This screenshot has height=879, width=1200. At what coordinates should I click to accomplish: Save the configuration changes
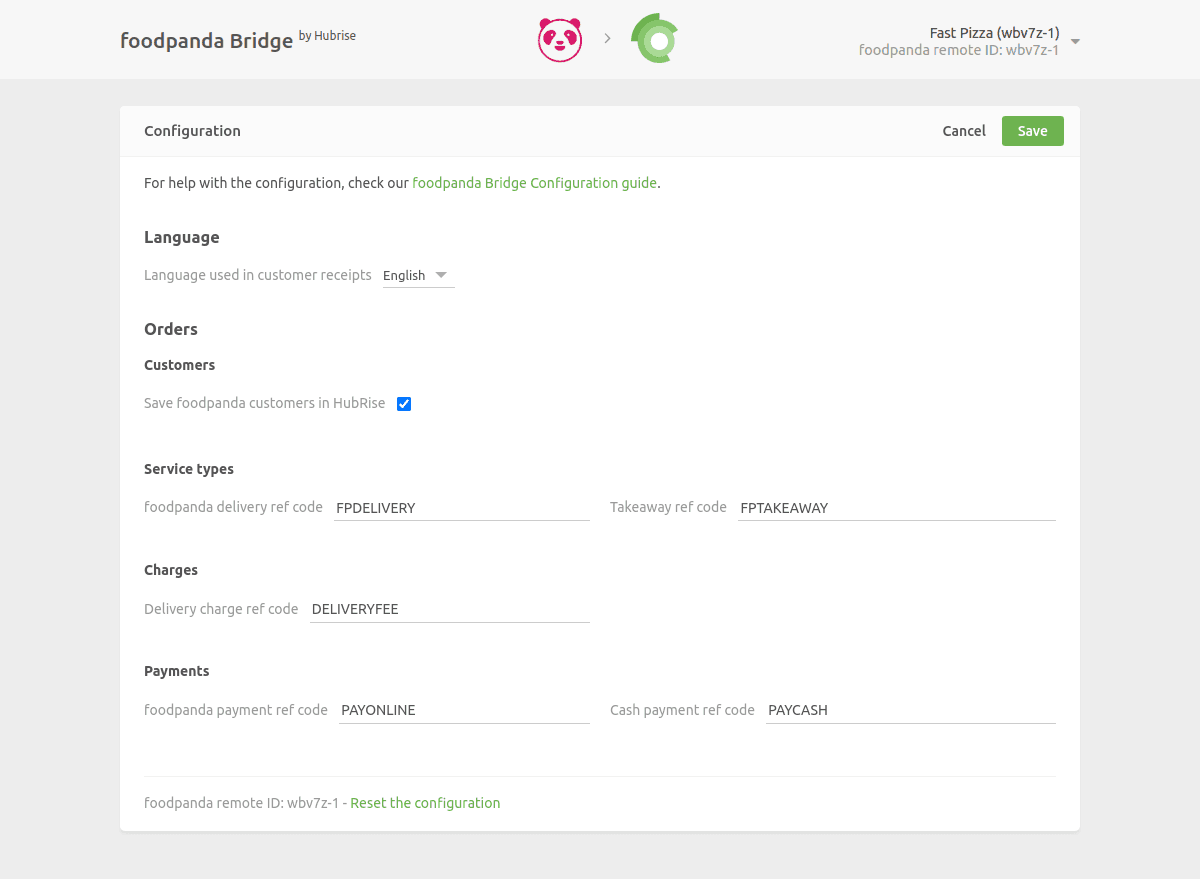1032,131
